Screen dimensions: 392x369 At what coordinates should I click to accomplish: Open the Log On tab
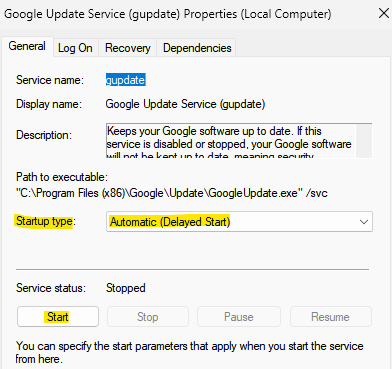tap(75, 48)
